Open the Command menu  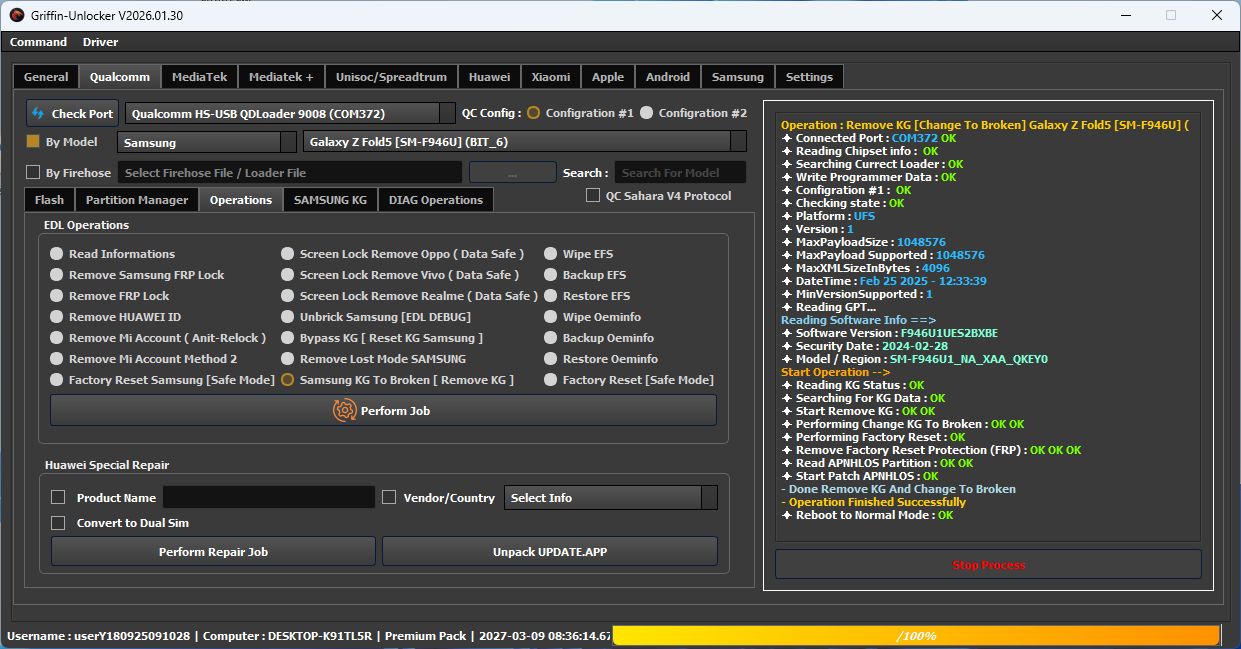pos(38,42)
